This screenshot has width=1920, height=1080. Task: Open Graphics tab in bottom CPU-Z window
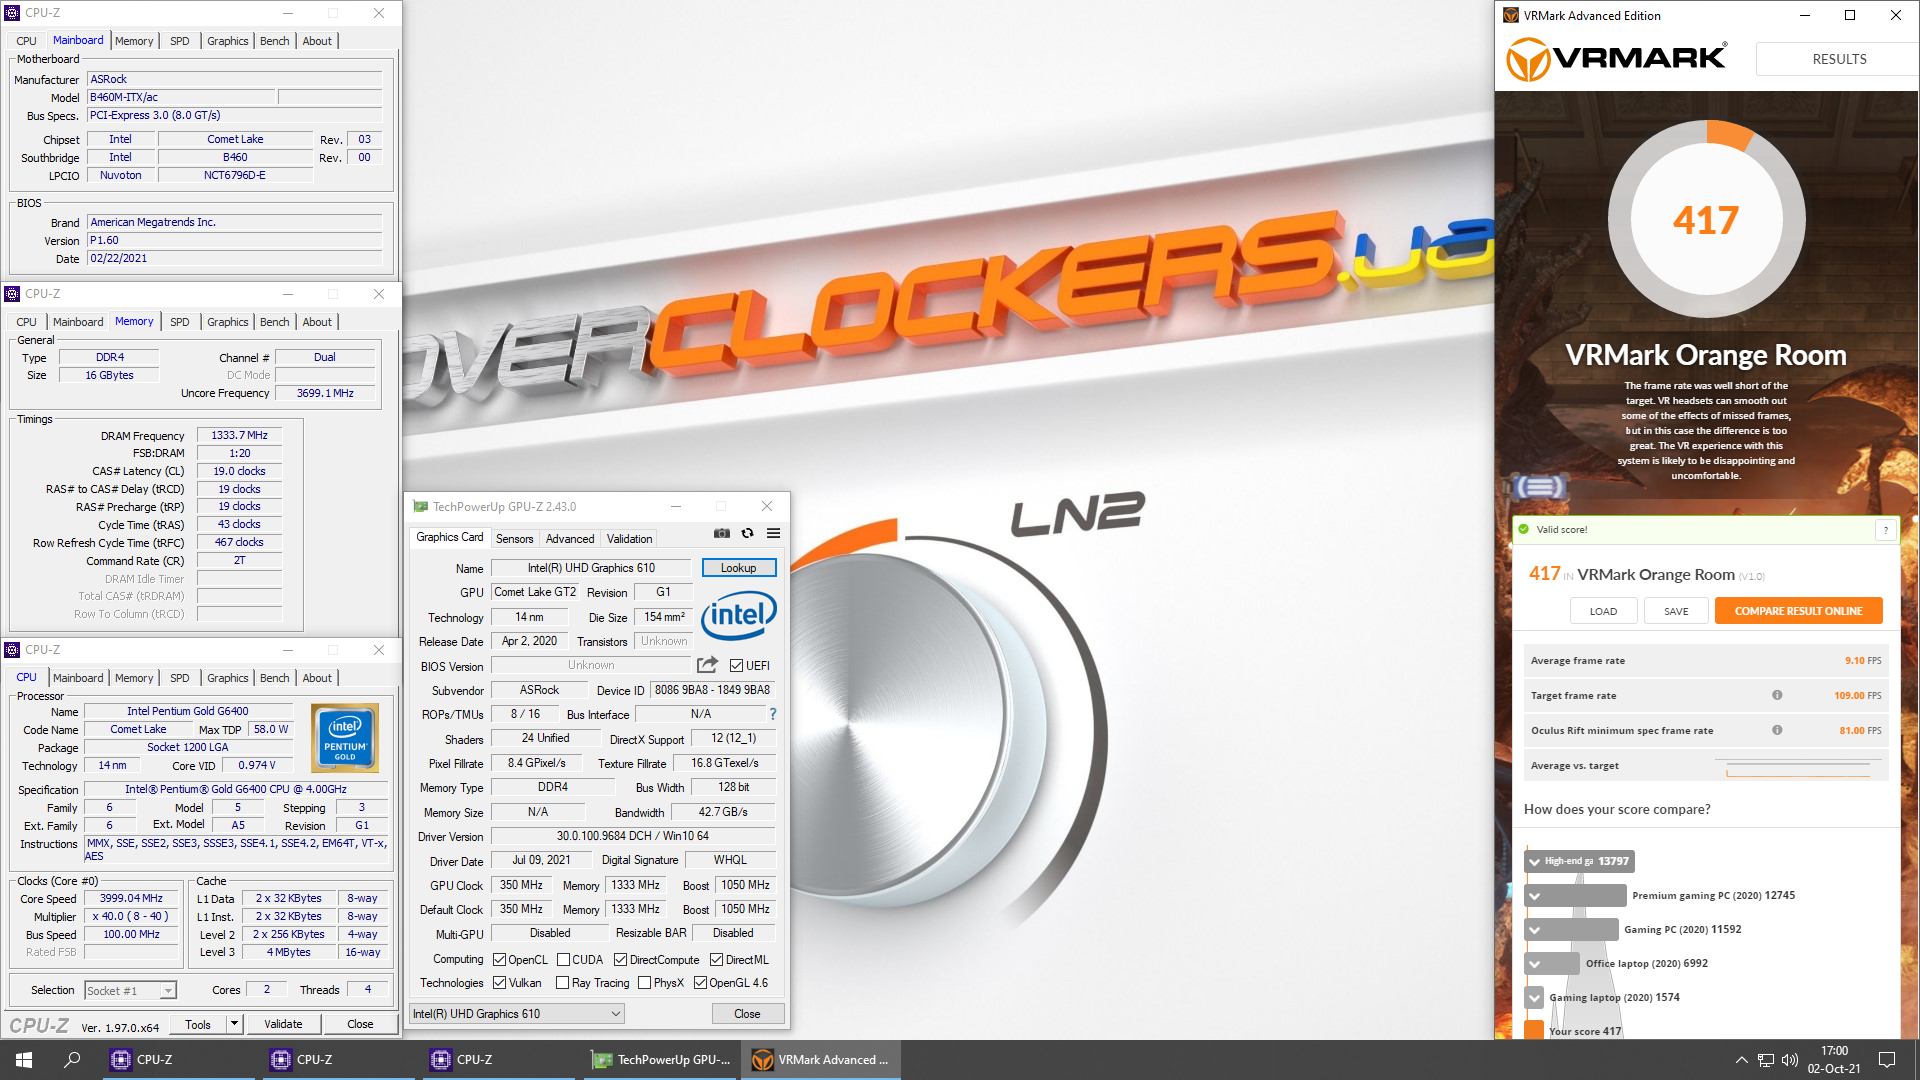point(227,678)
